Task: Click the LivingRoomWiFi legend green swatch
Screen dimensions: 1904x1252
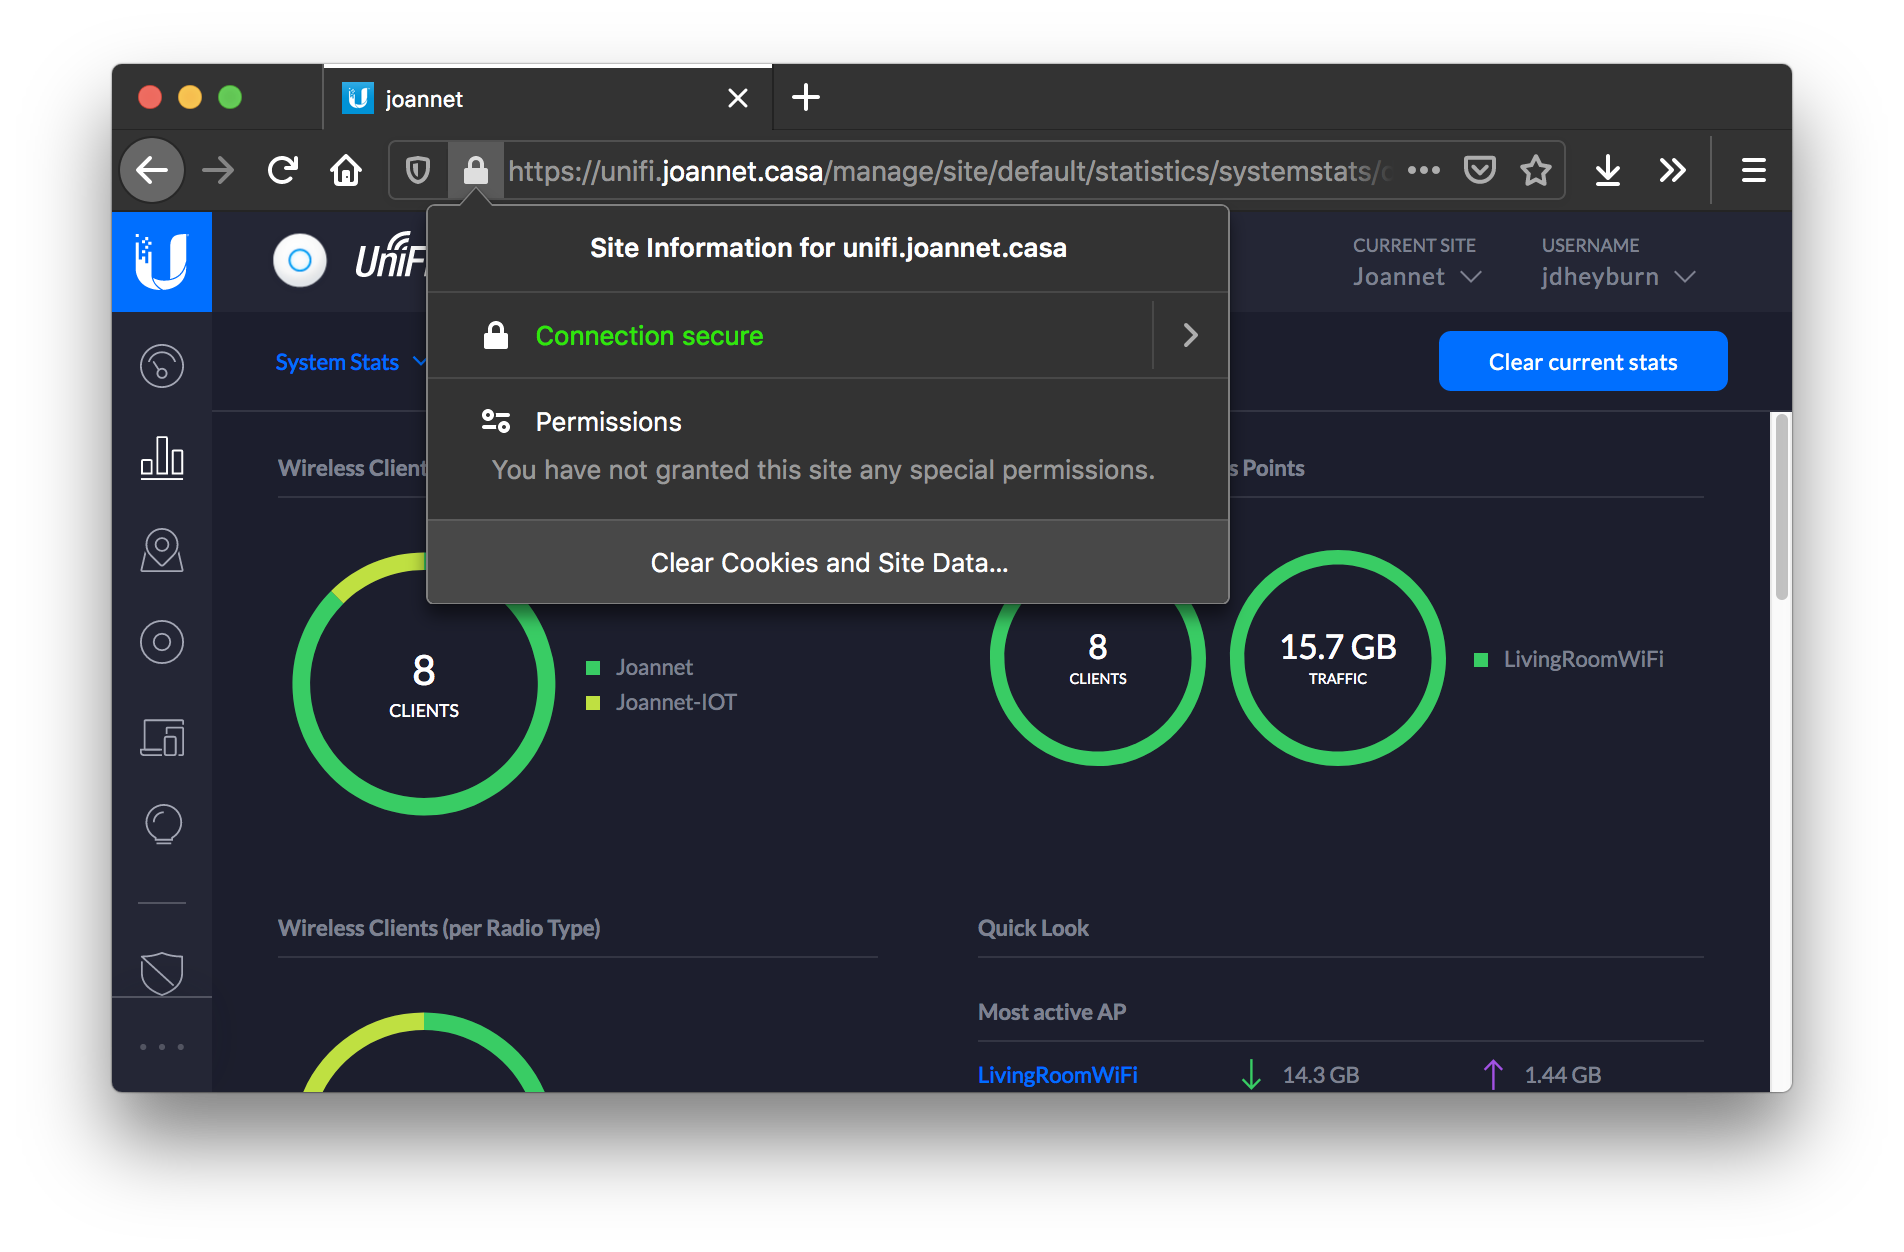Action: point(1481,659)
